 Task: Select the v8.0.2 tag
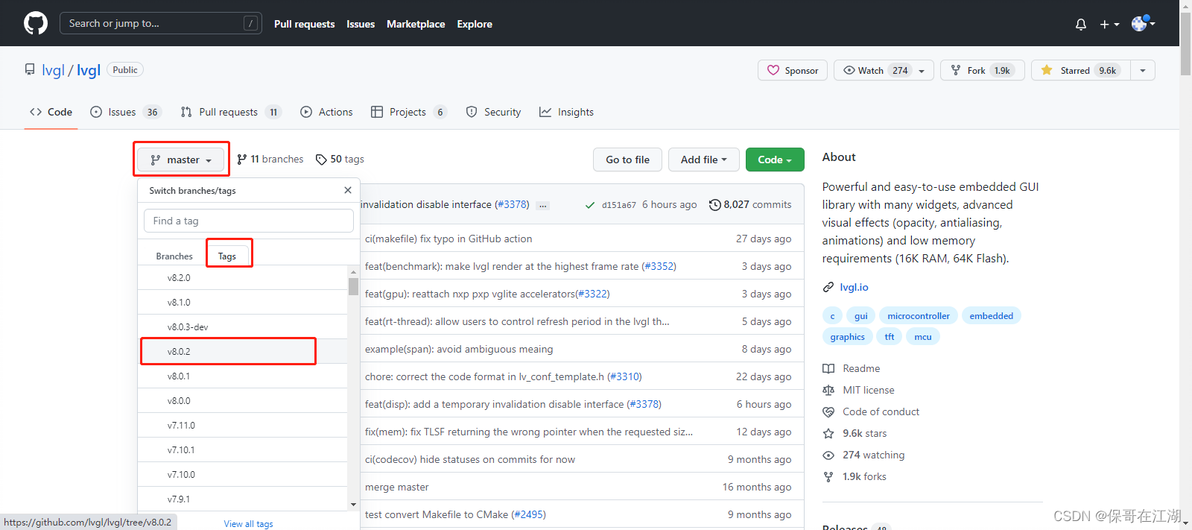(x=228, y=352)
